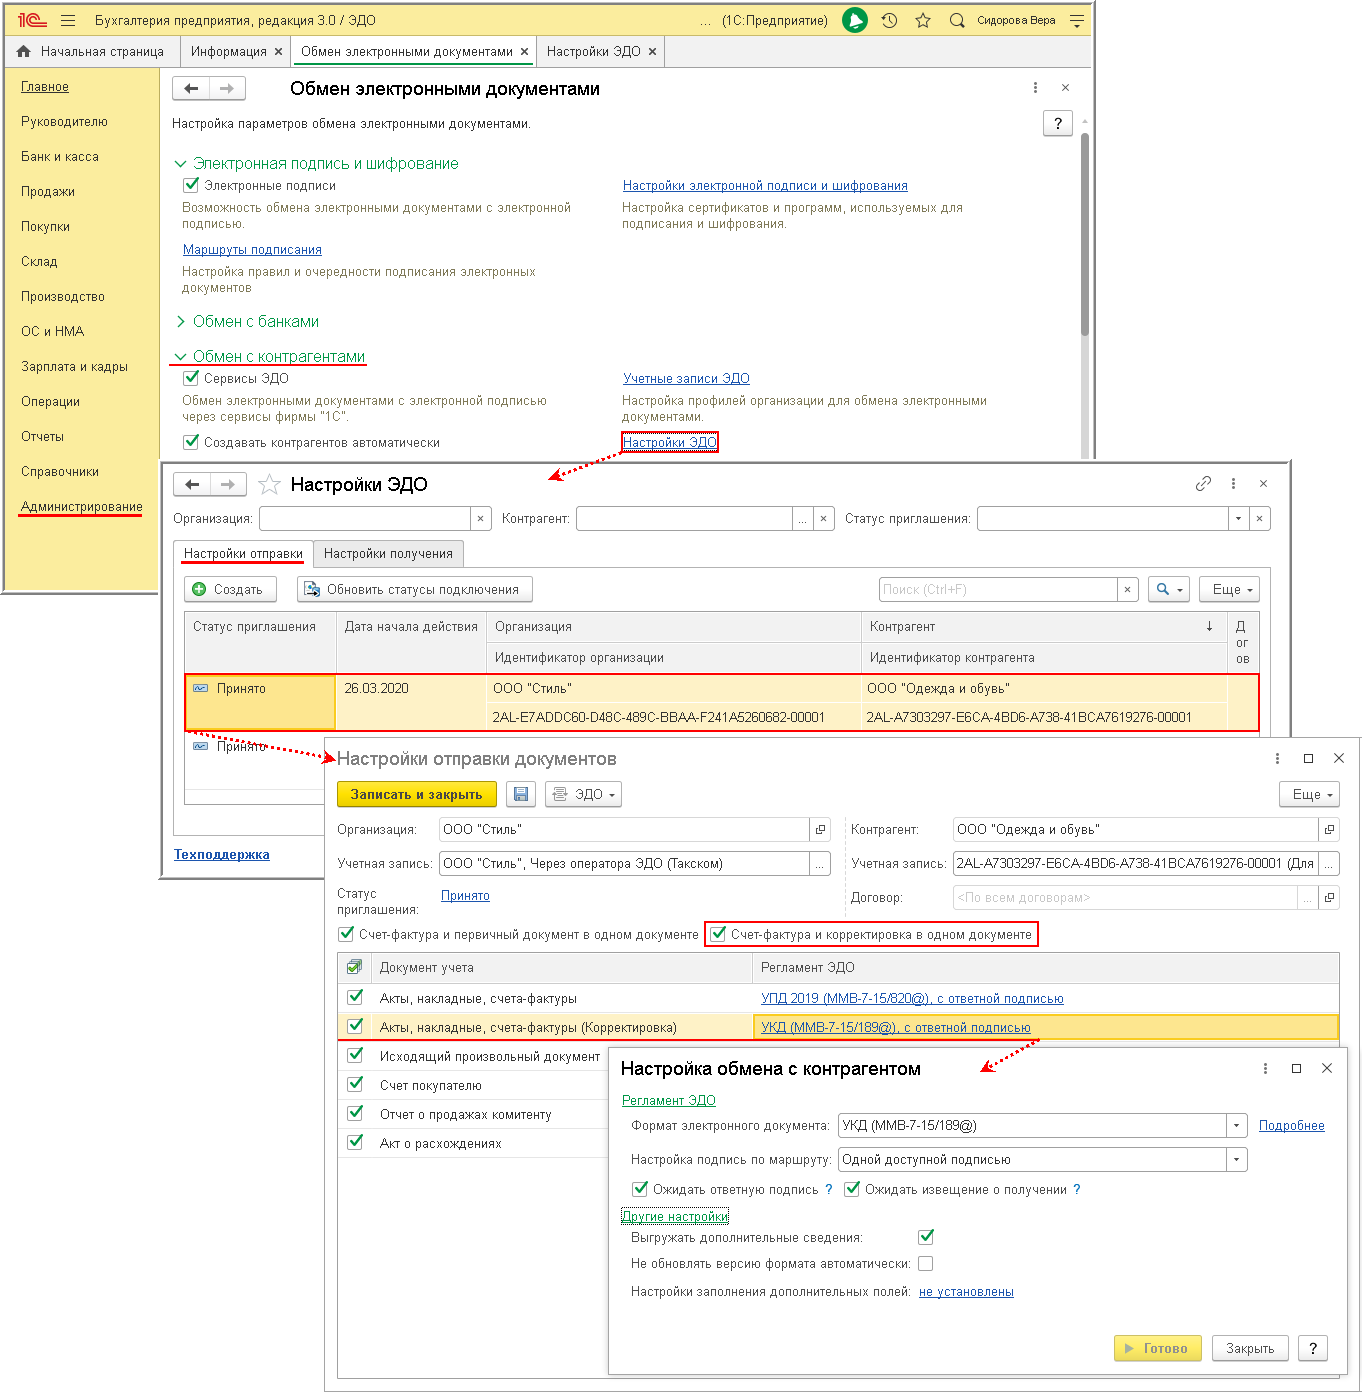1362x1394 pixels.
Task: Toggle Ожидать ответную подпись checkbox
Action: point(640,1189)
